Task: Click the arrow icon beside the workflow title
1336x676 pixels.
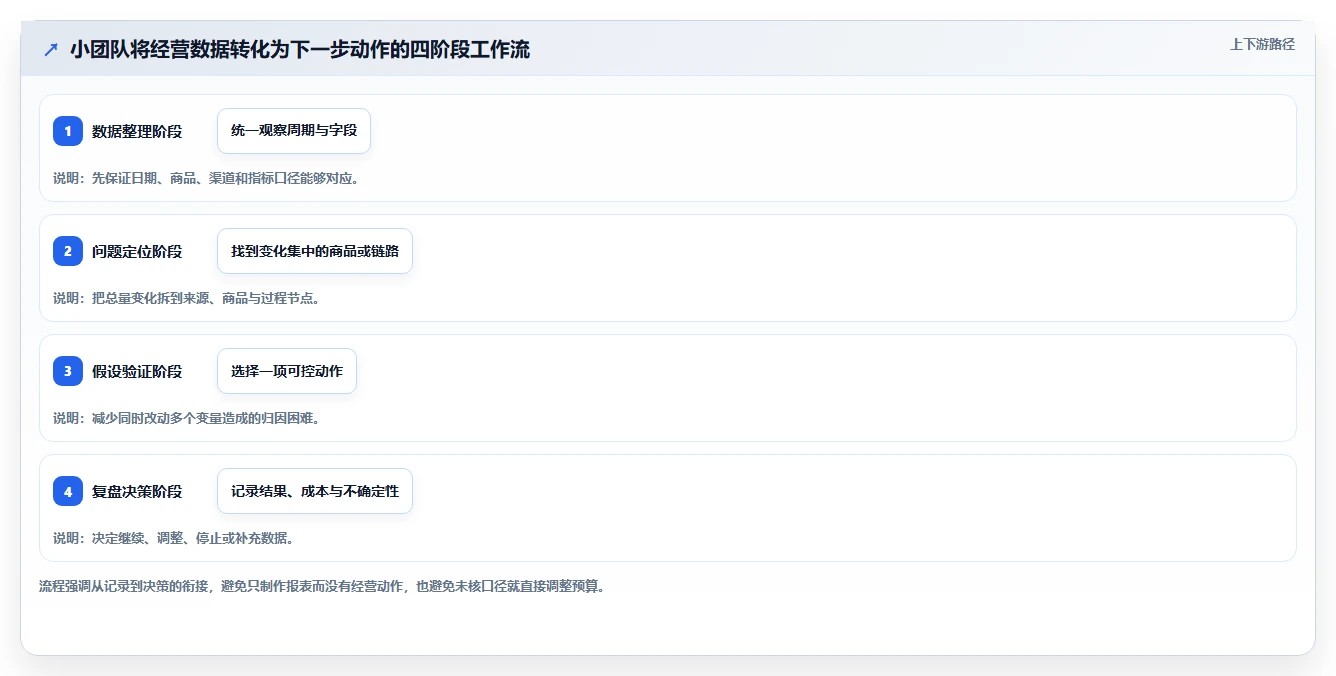Action: (x=51, y=49)
